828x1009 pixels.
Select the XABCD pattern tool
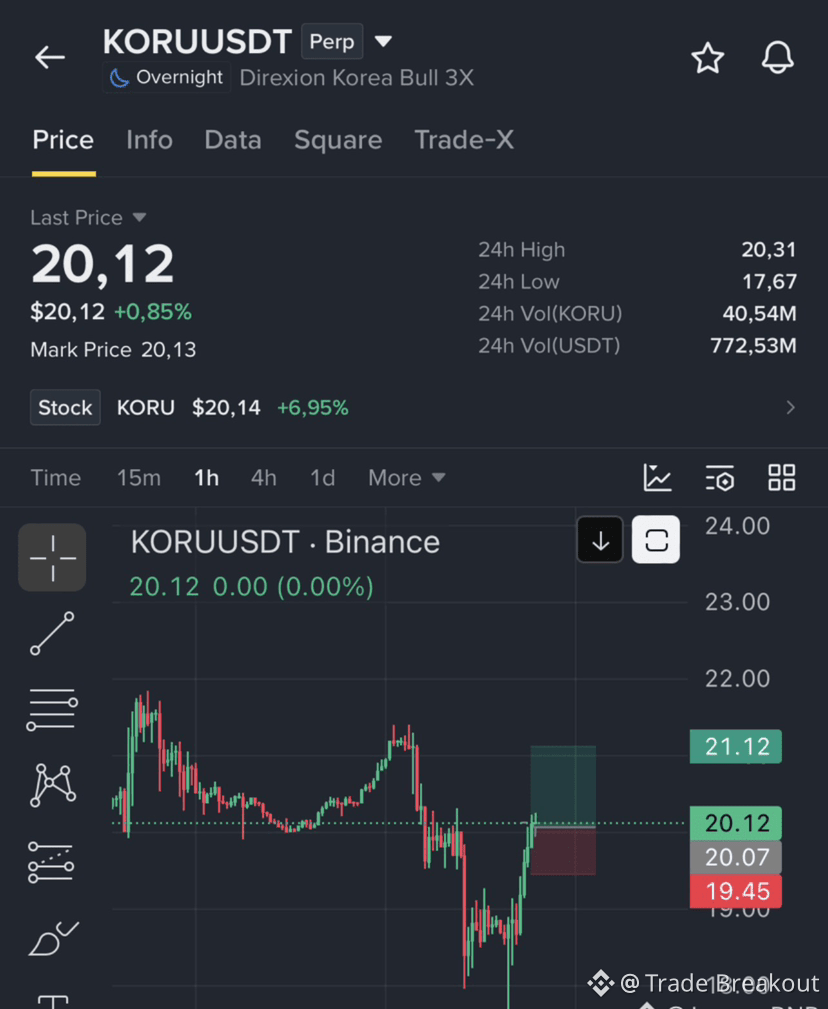[x=53, y=785]
